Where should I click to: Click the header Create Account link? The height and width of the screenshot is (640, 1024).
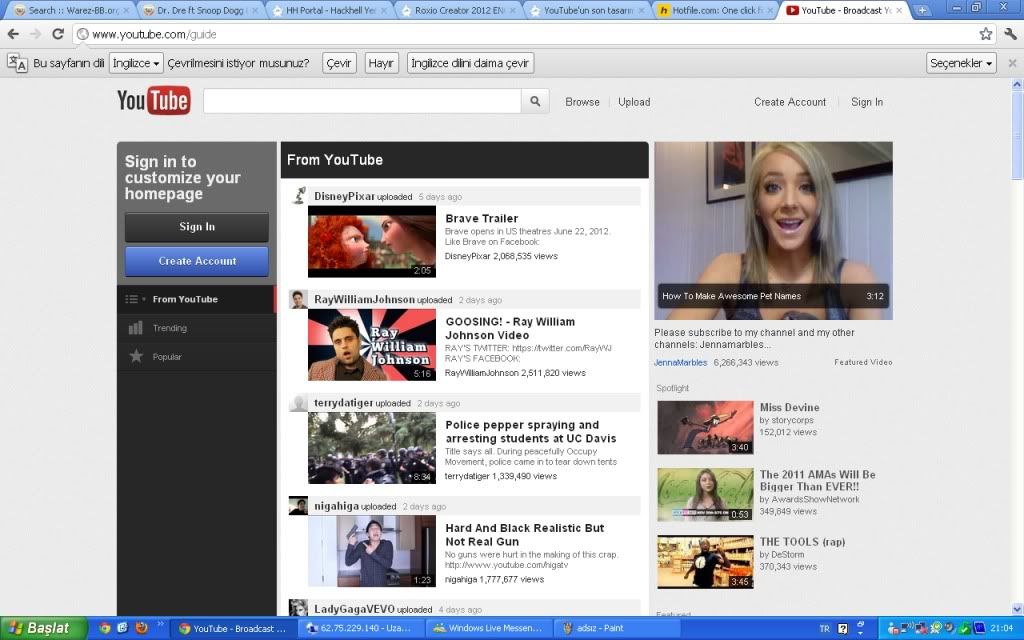click(790, 102)
